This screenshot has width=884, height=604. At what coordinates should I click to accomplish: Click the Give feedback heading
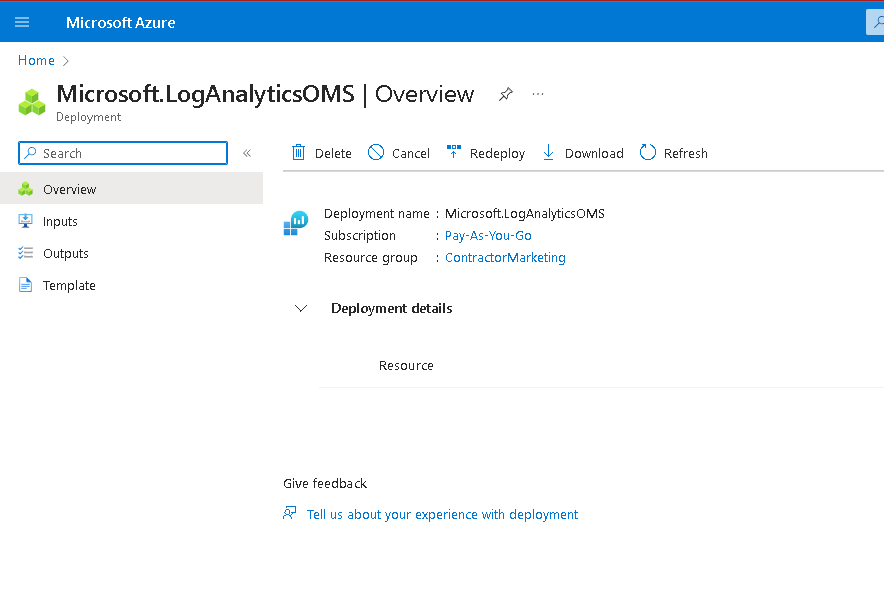325,483
